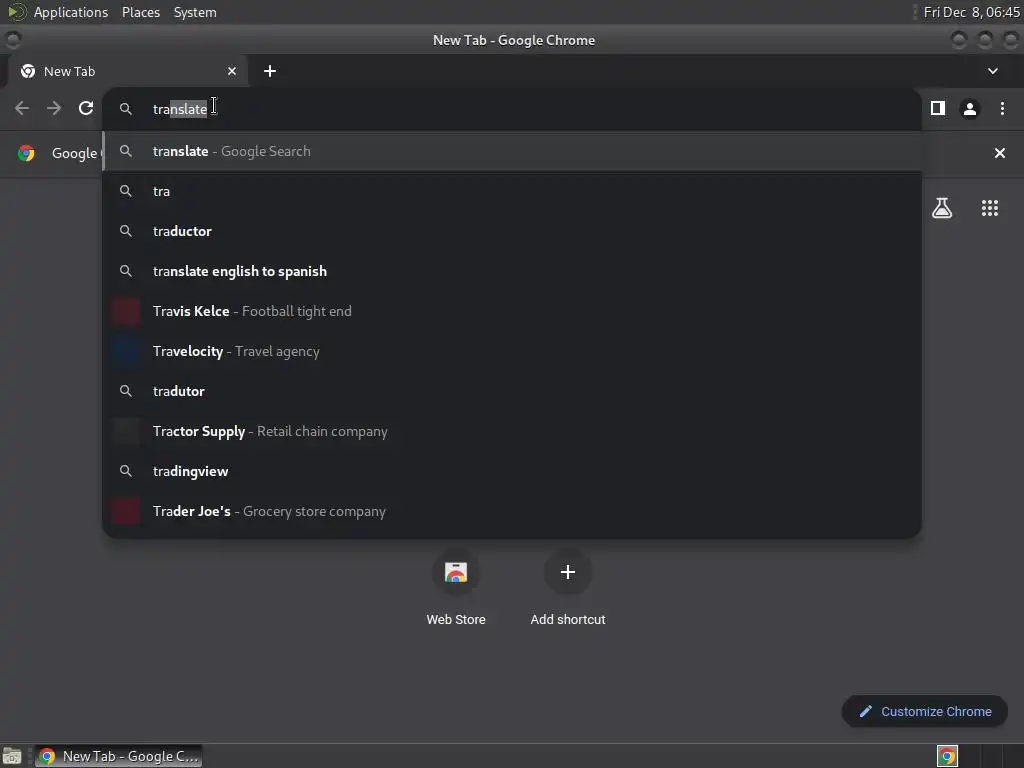The image size is (1024, 768).
Task: Expand the tab search chevron
Action: tap(993, 71)
